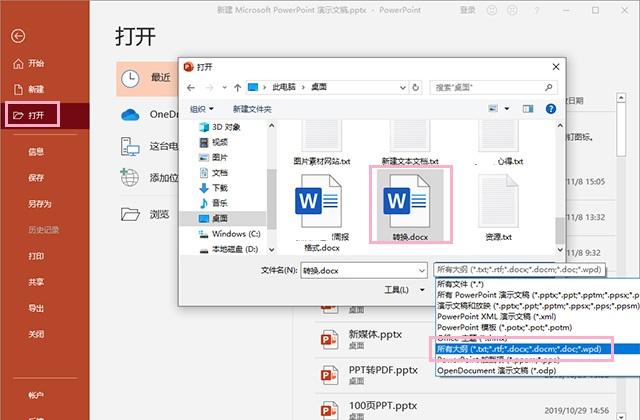Open the 浏览 folder icon

(x=130, y=214)
